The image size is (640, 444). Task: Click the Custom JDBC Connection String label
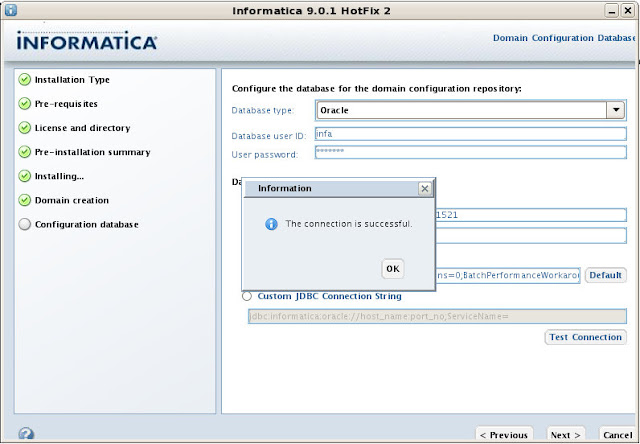pyautogui.click(x=329, y=296)
